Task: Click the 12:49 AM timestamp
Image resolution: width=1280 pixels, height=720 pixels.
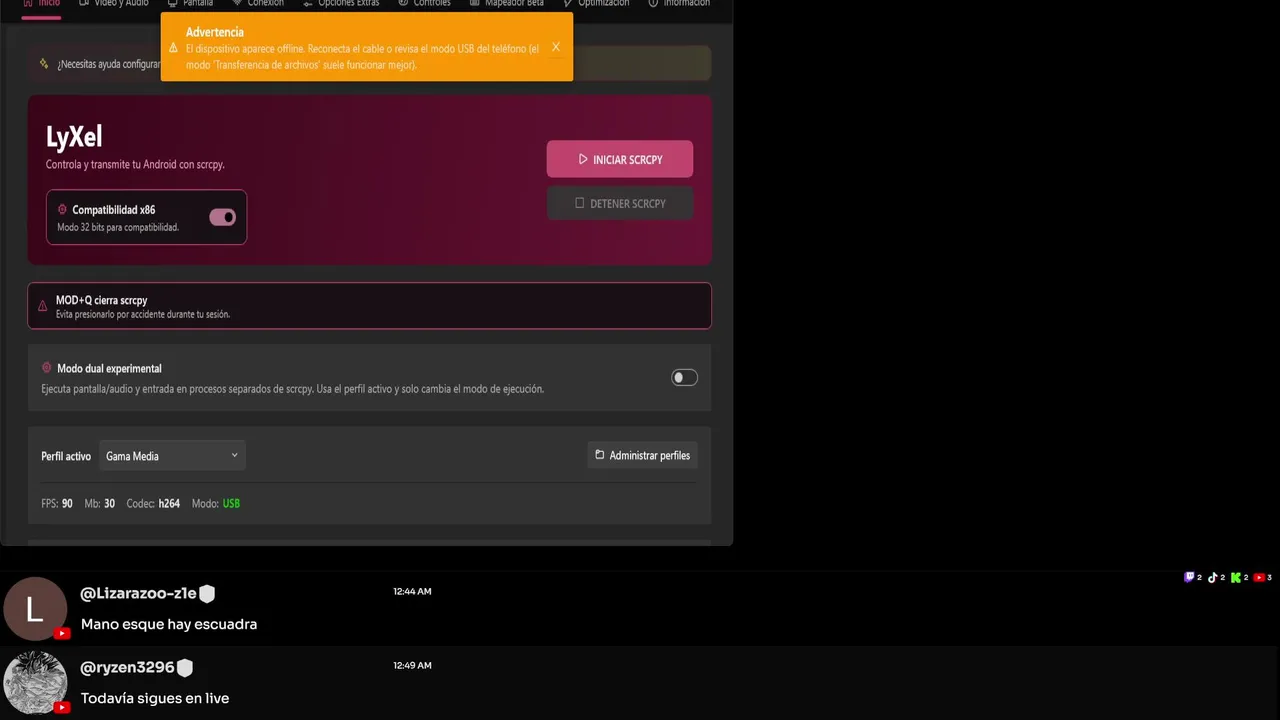Action: [x=412, y=666]
